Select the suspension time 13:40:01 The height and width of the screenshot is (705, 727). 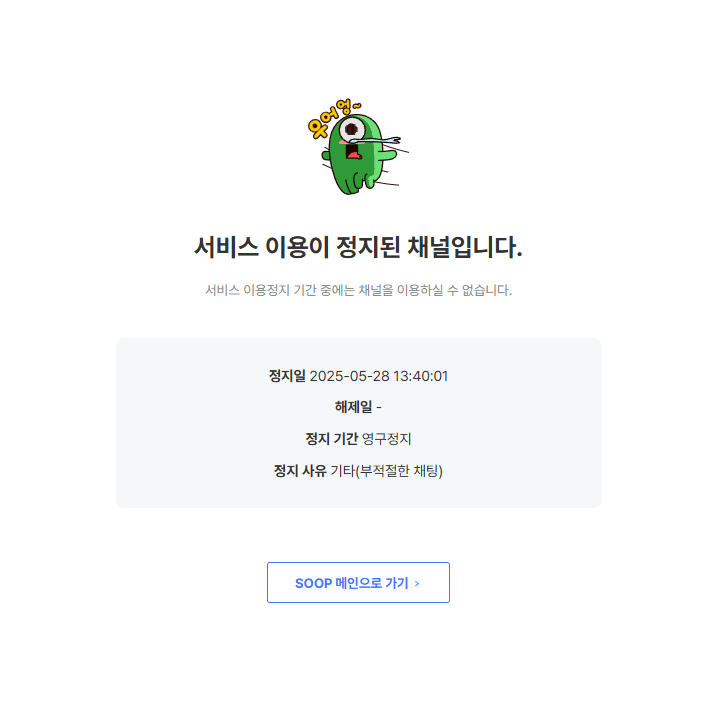tap(421, 376)
